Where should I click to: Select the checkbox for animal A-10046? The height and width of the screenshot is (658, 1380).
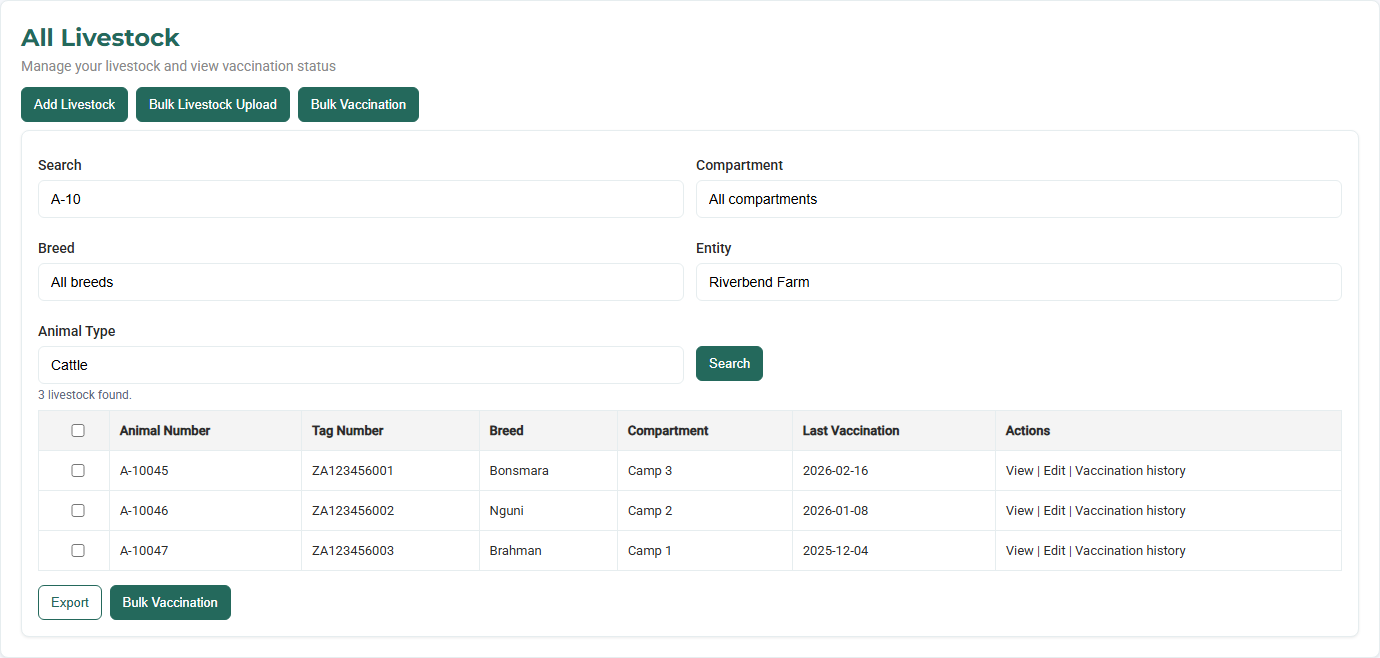(x=78, y=511)
